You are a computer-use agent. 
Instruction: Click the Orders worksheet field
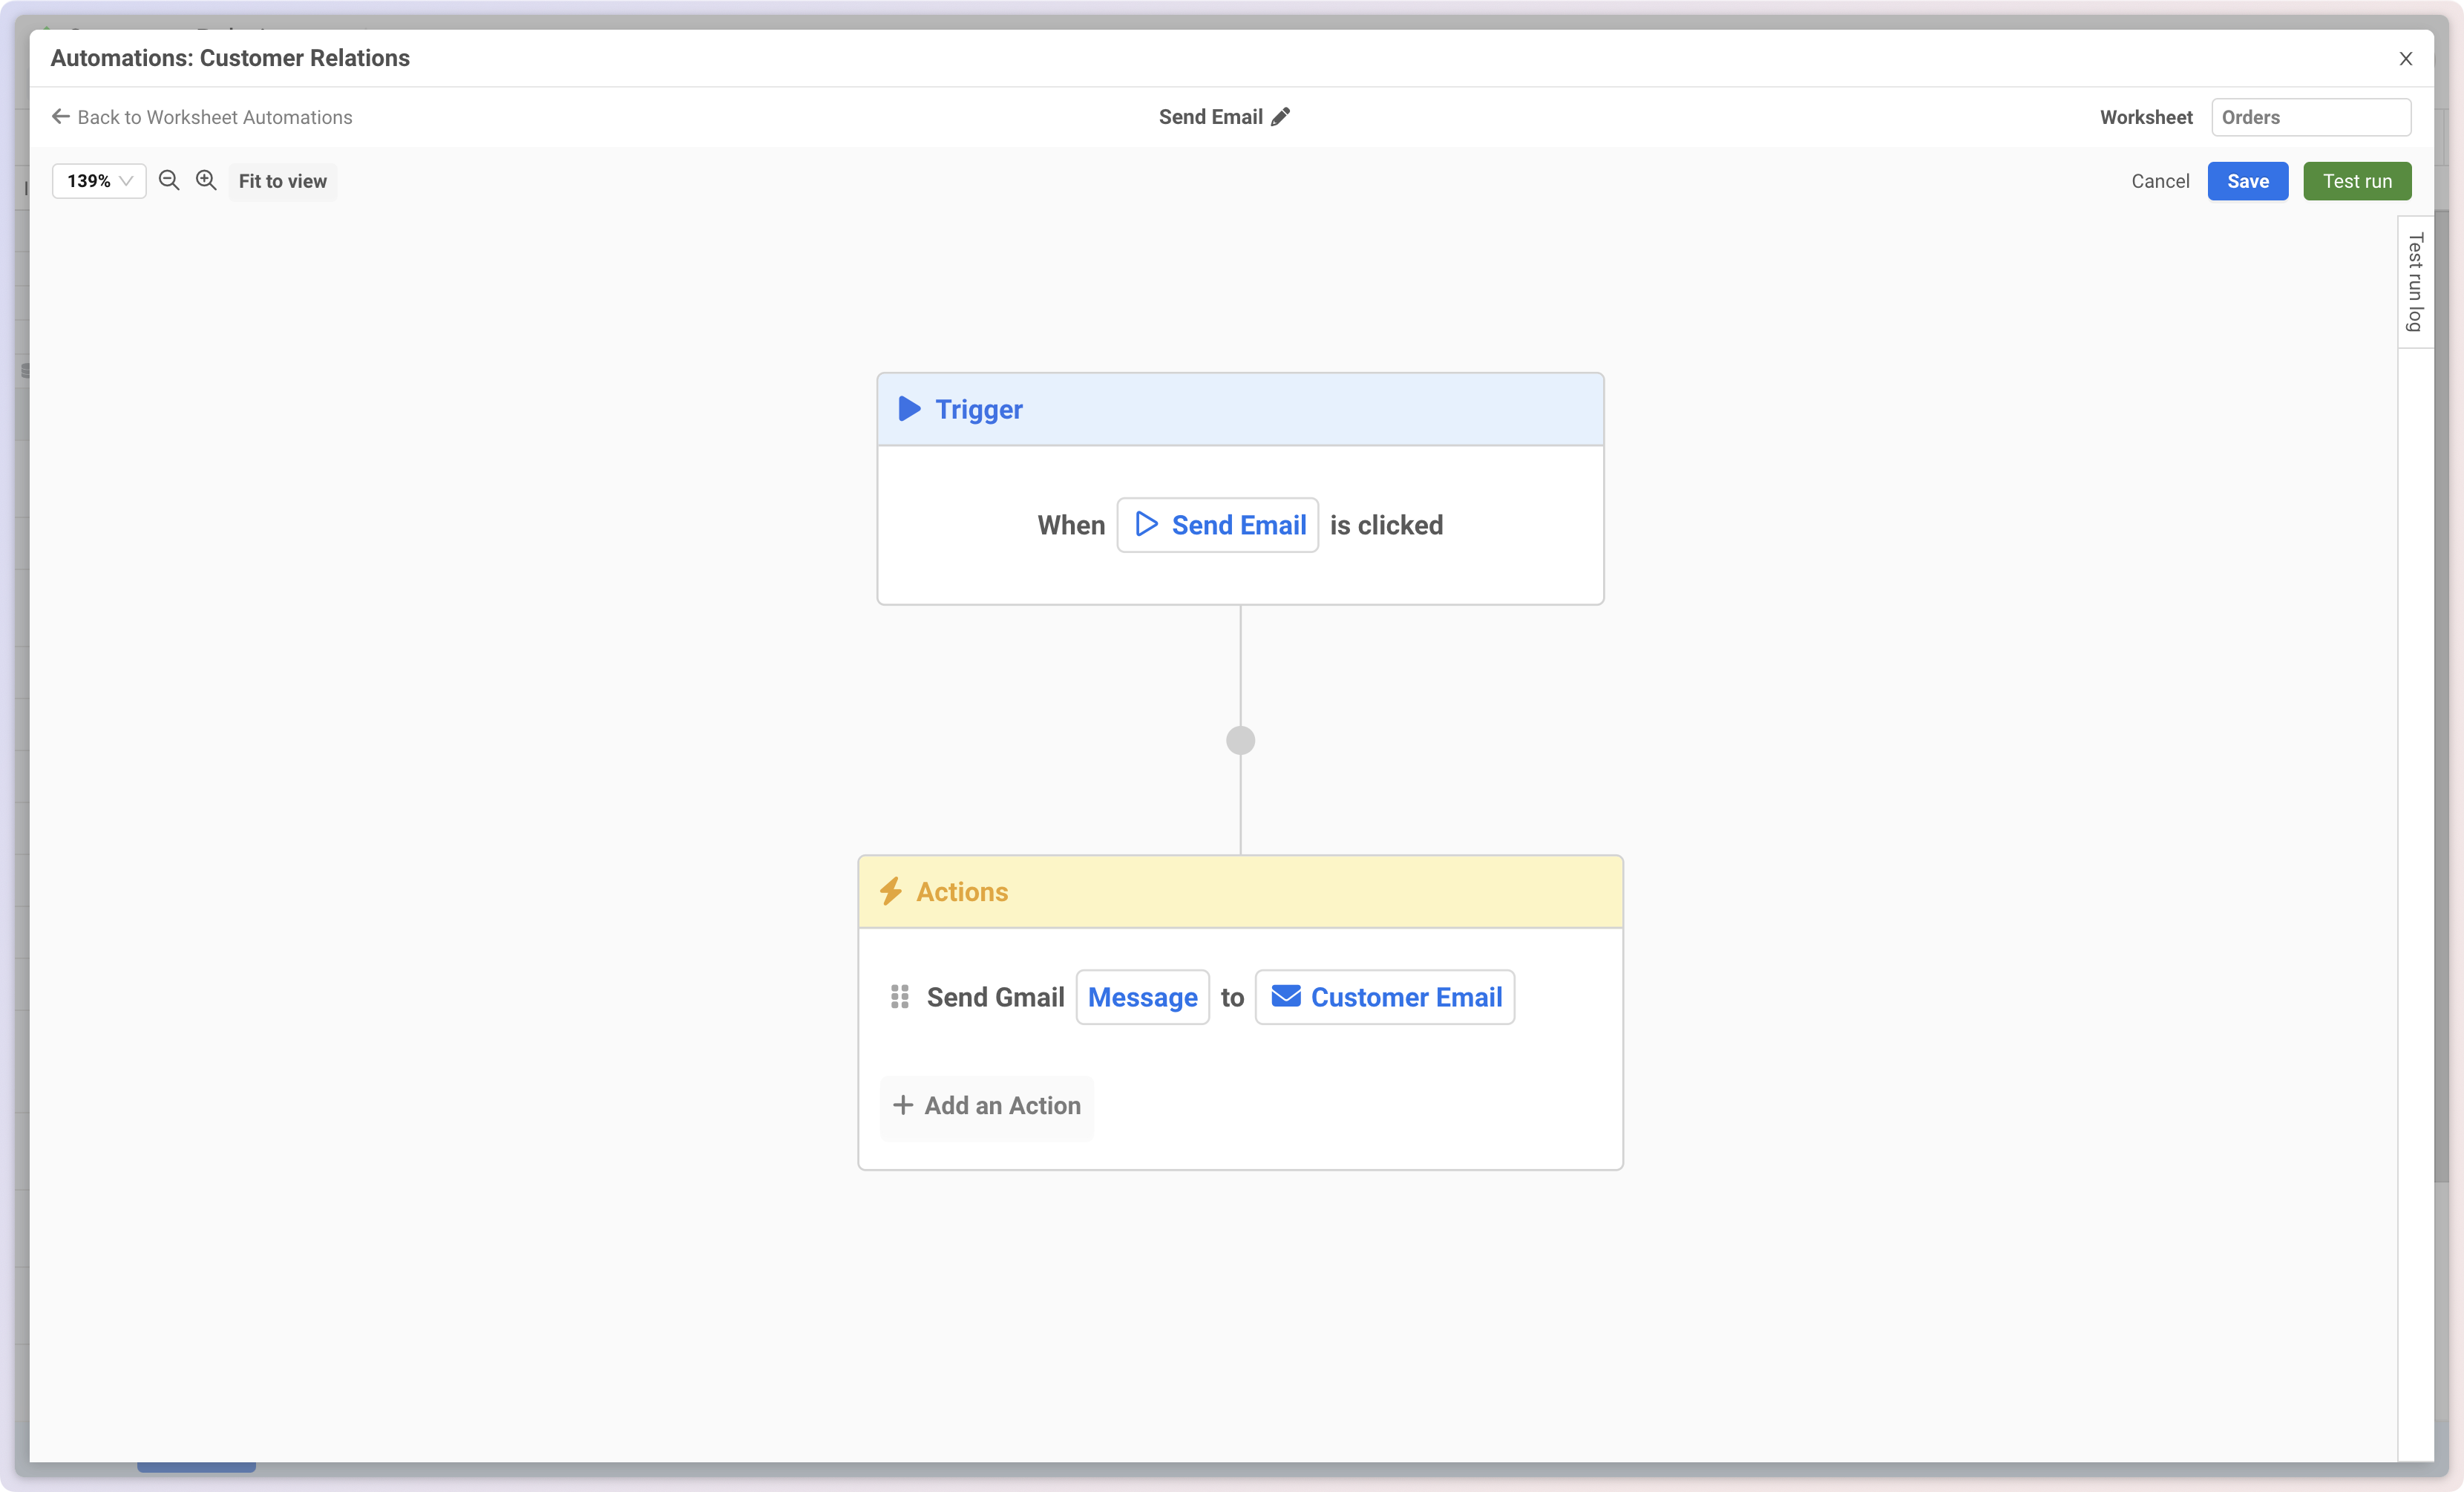click(x=2310, y=117)
